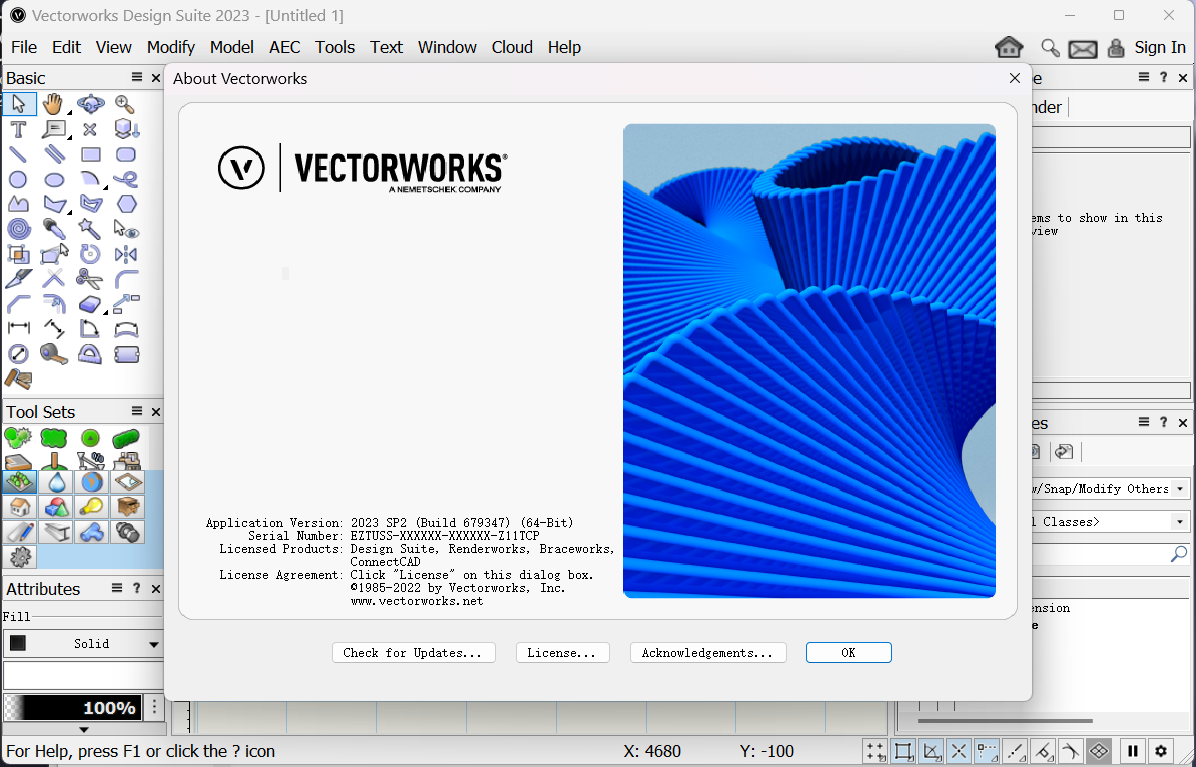Select the Rounded Rectangle tool
Viewport: 1196px width, 767px height.
(125, 155)
